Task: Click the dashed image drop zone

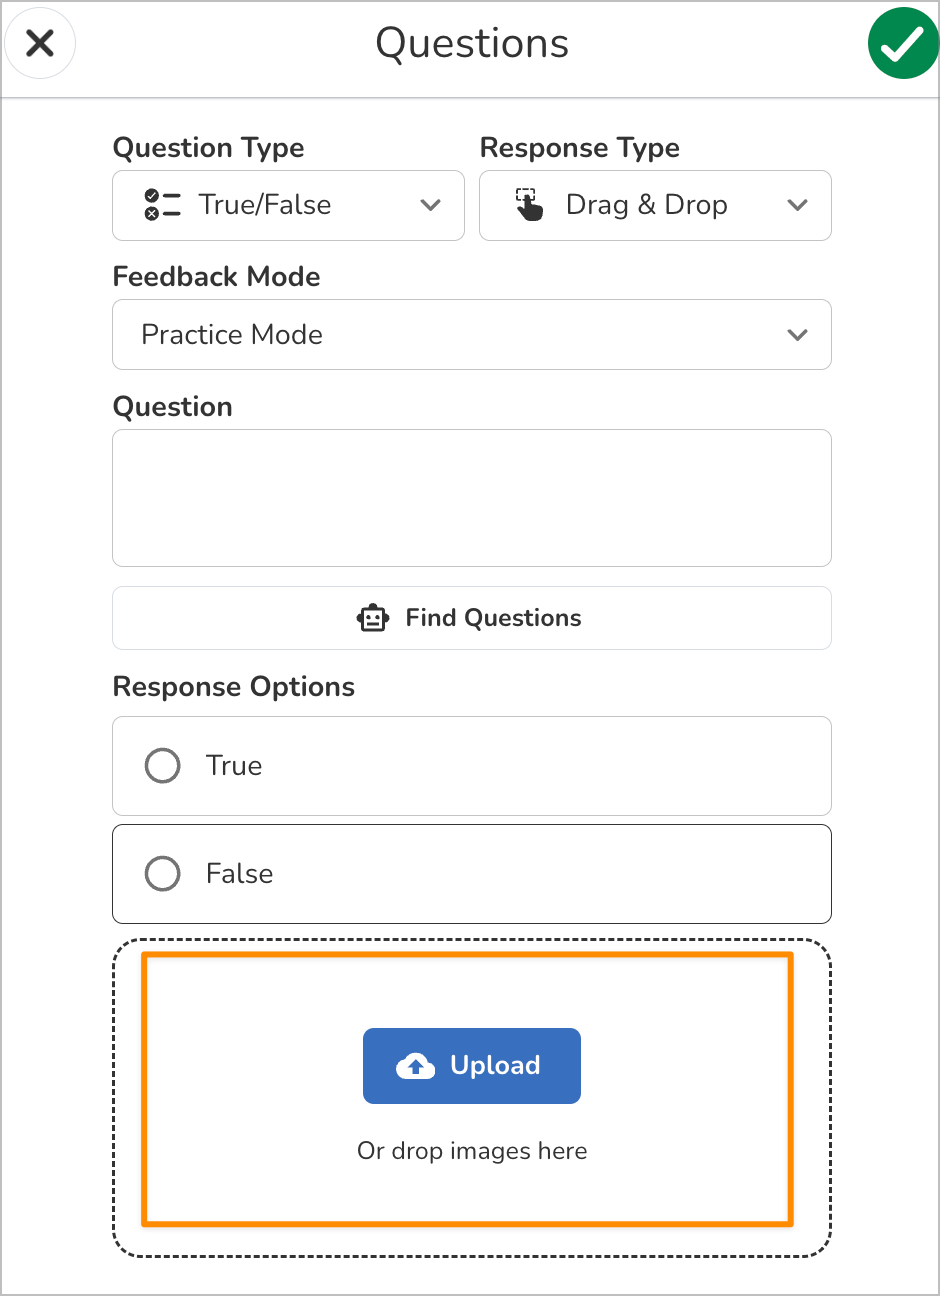Action: pos(472,1098)
